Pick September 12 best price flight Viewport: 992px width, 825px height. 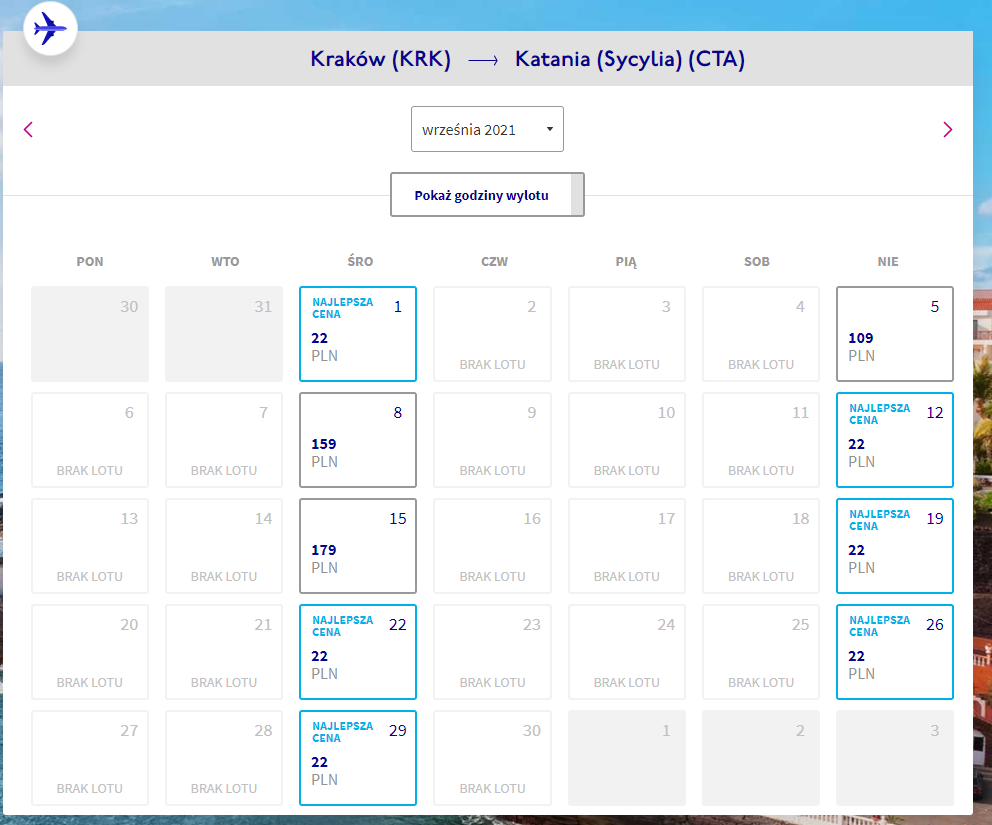pyautogui.click(x=895, y=440)
